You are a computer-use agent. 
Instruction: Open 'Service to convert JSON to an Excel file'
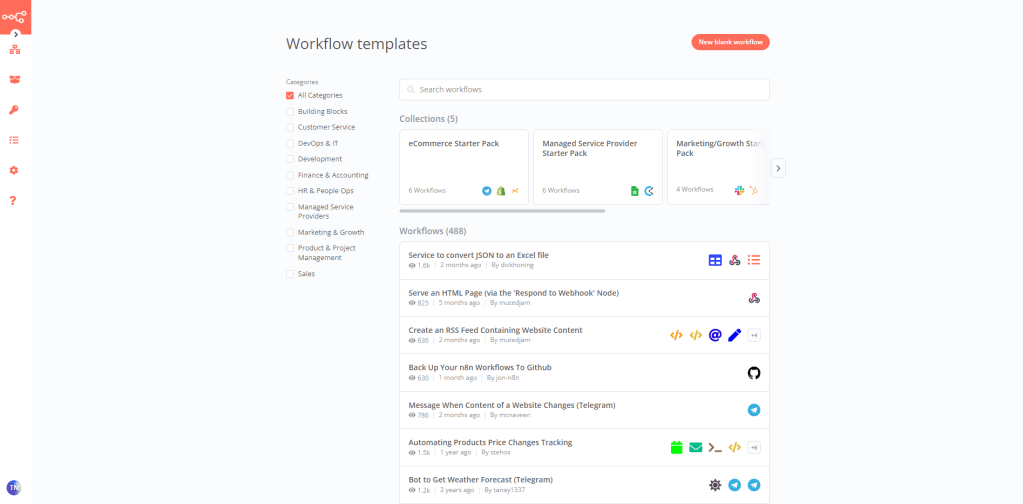click(x=478, y=255)
